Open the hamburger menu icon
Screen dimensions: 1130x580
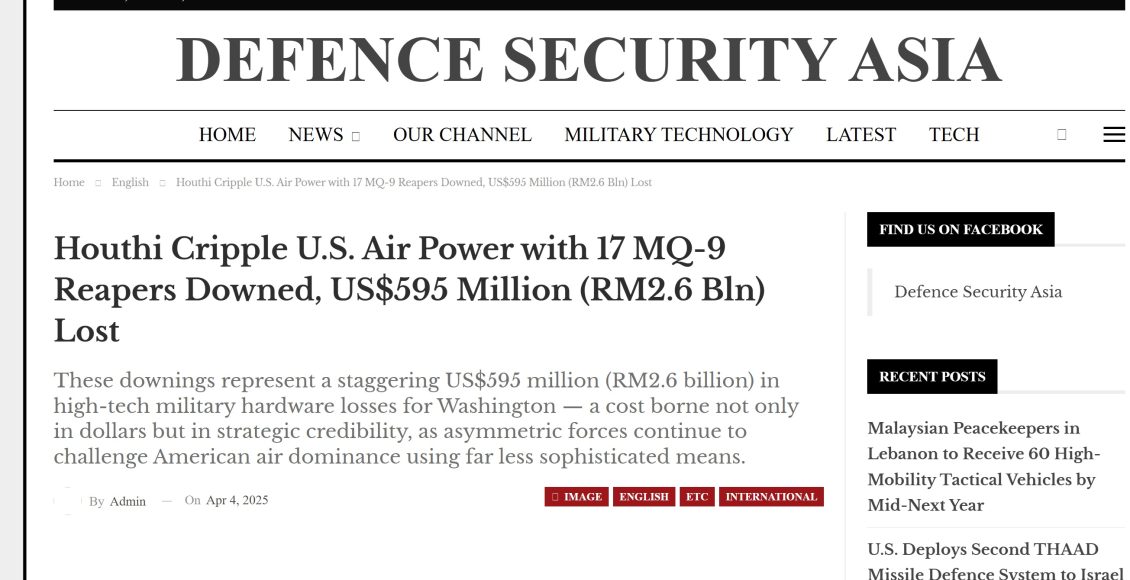pos(1113,134)
